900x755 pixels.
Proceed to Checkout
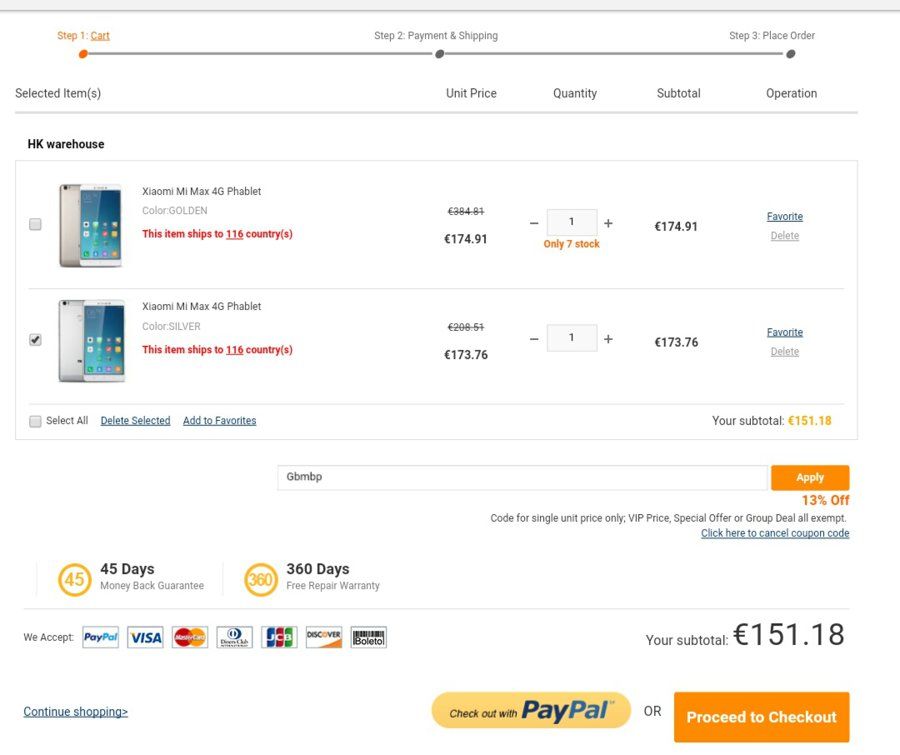click(x=761, y=717)
